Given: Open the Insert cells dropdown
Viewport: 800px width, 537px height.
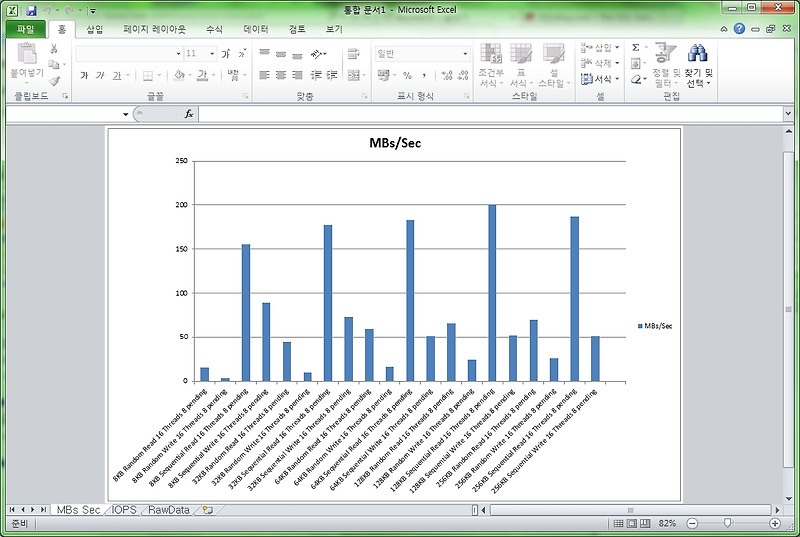Looking at the screenshot, I should (617, 47).
